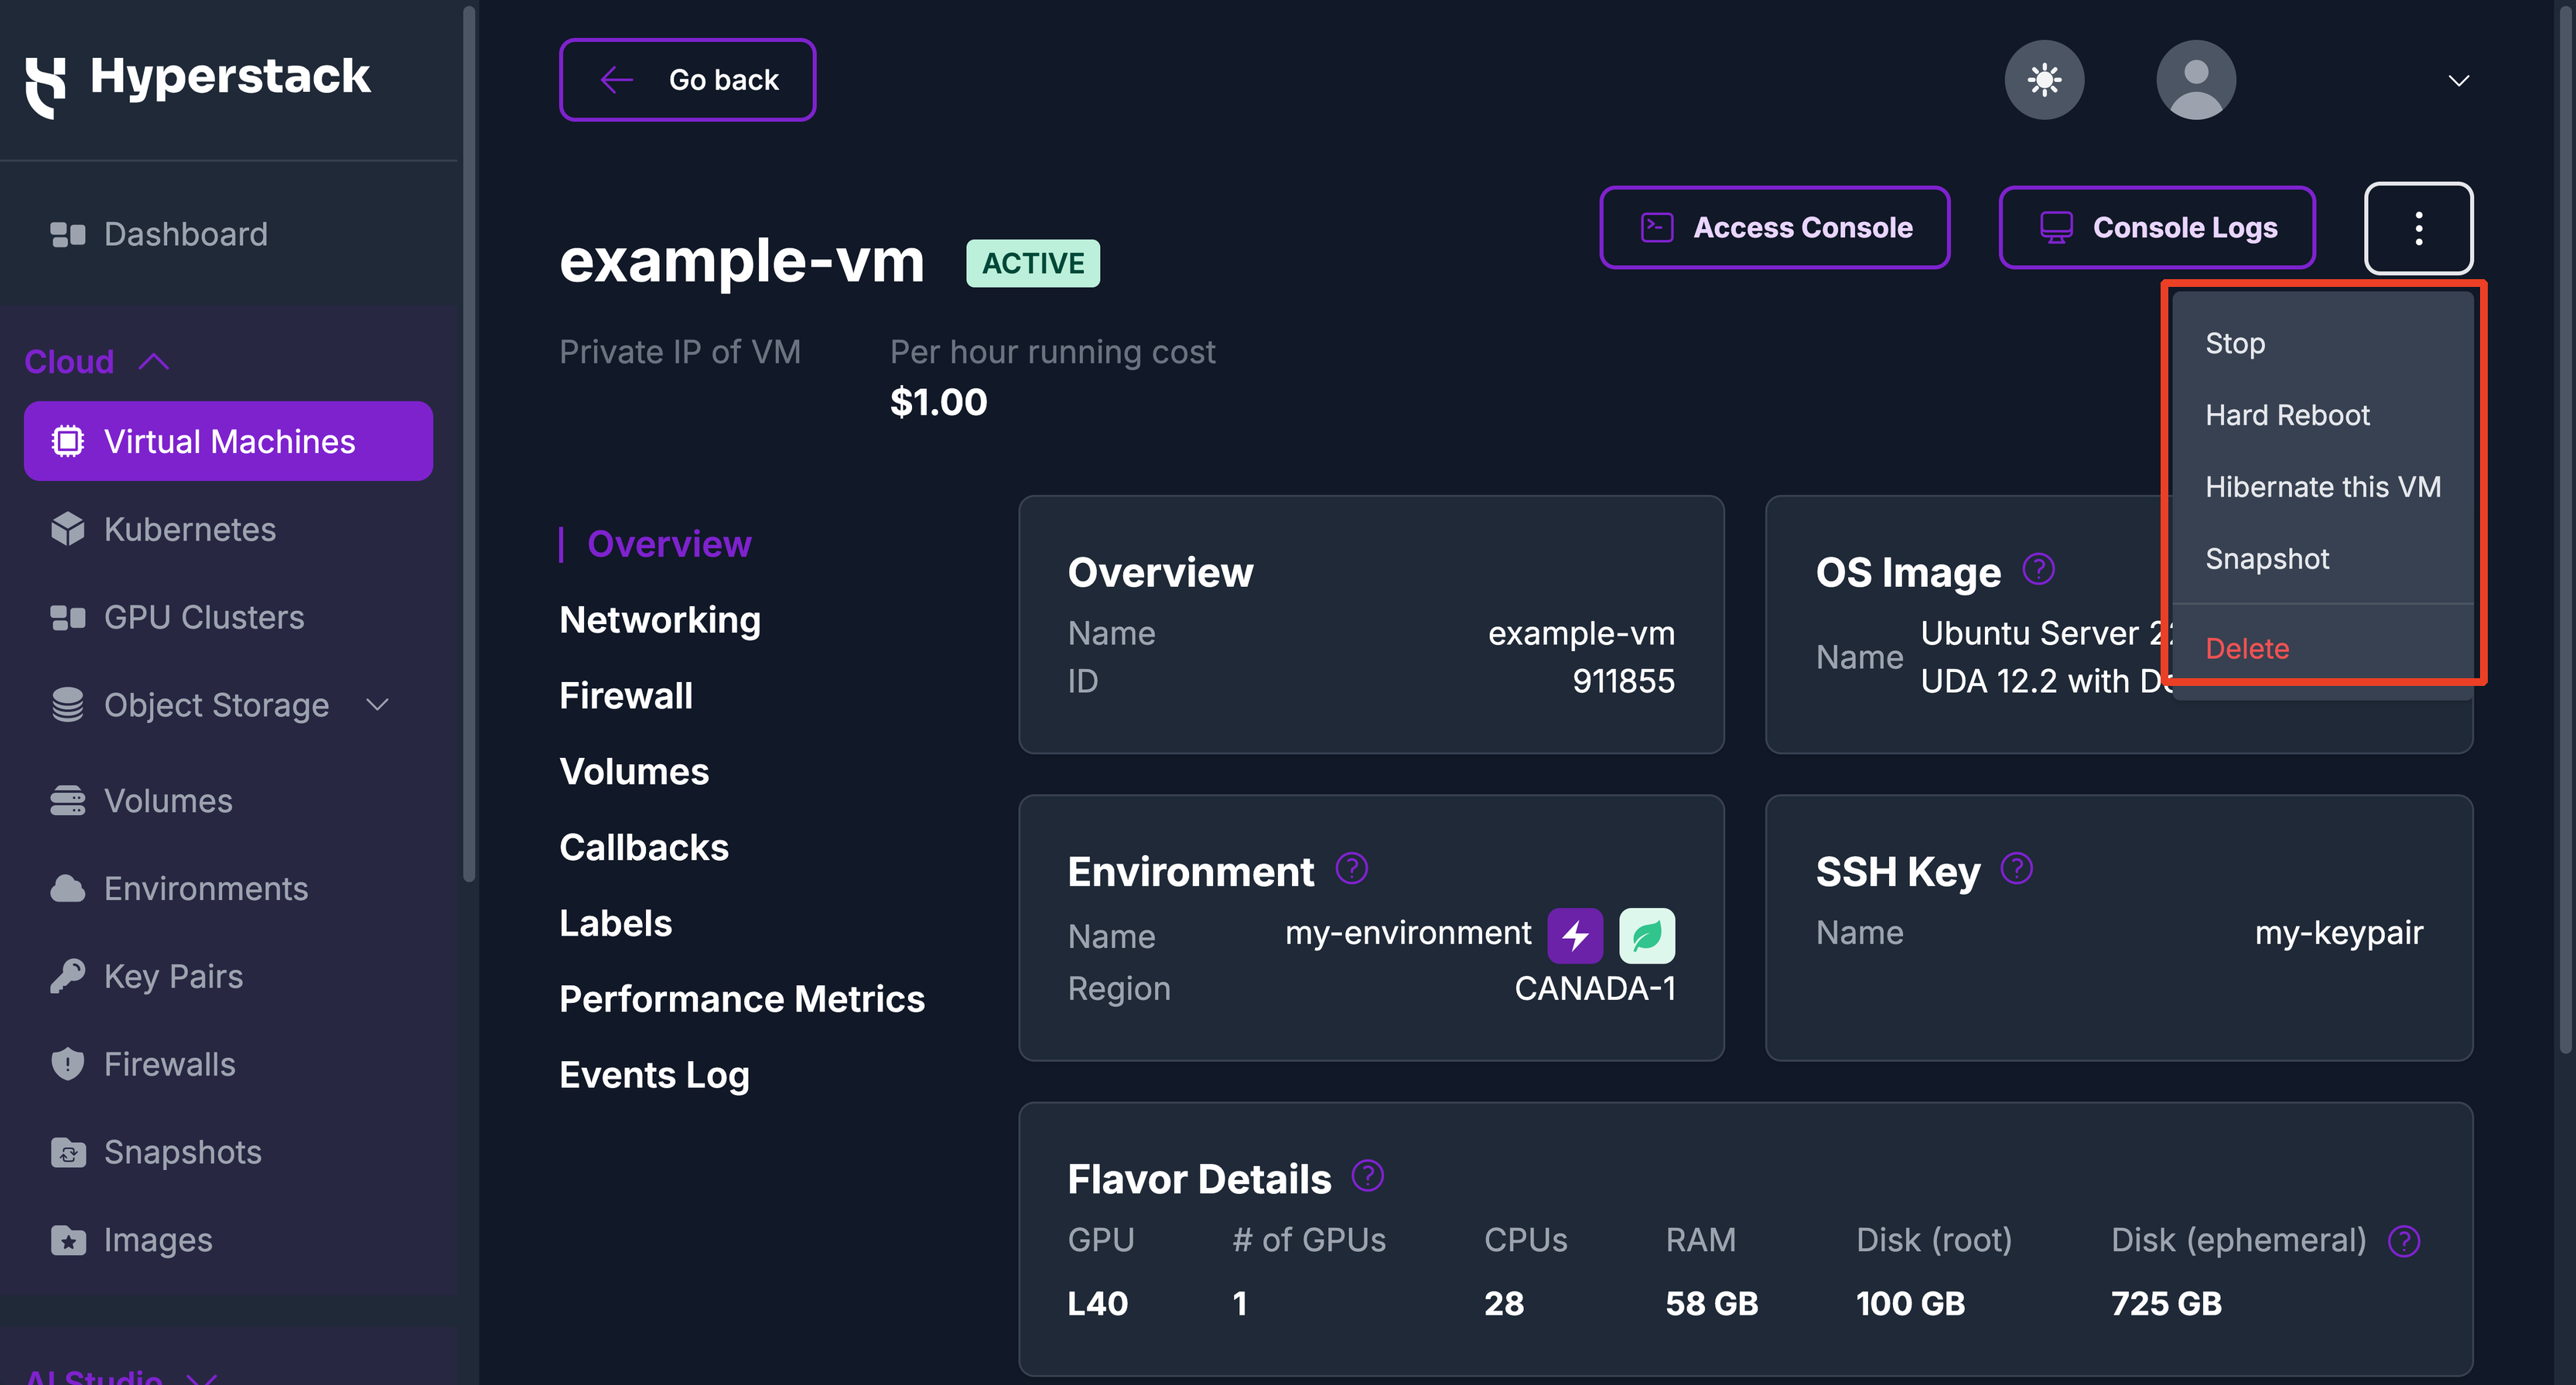Switch to the Networking tab
Image resolution: width=2576 pixels, height=1385 pixels.
point(659,620)
